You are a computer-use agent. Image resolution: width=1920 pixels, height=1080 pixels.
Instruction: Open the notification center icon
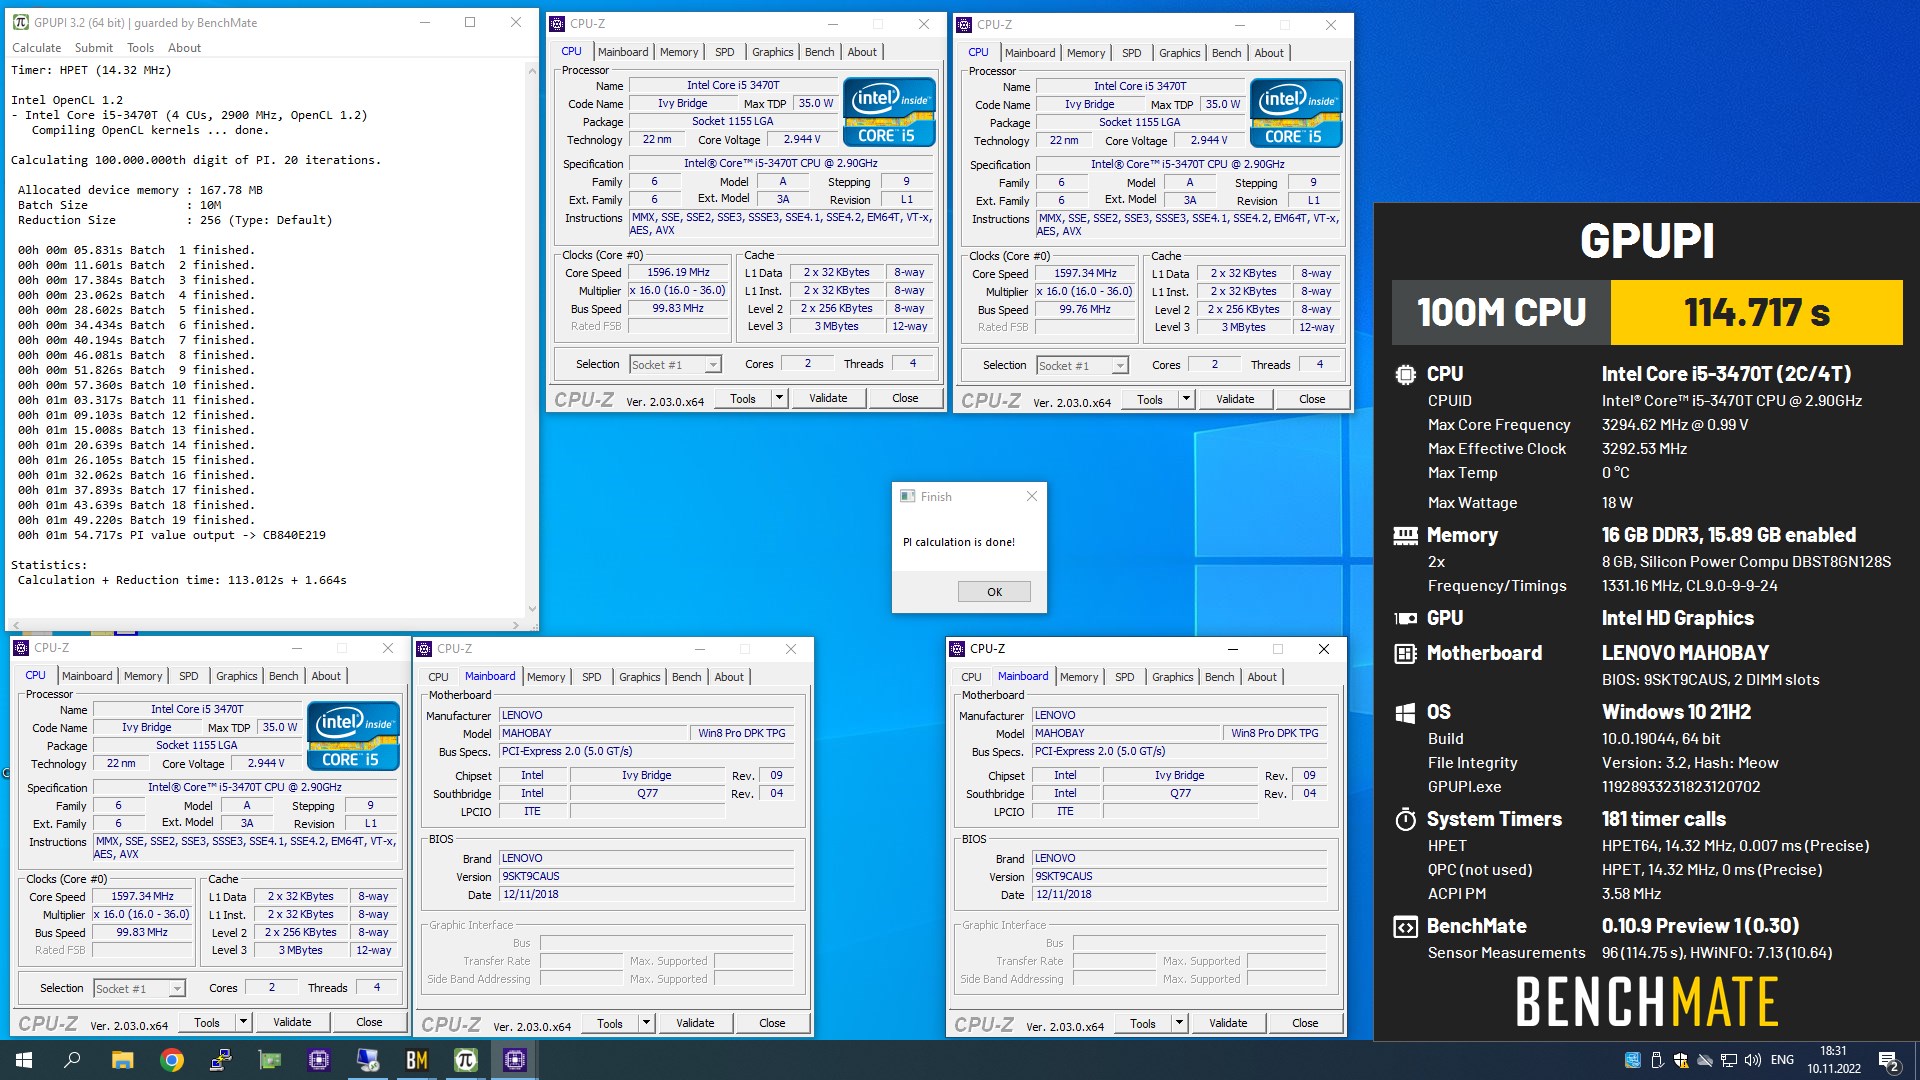(1889, 1060)
